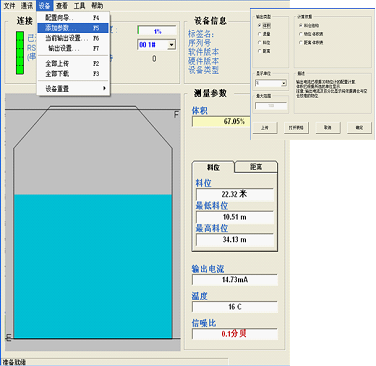Image resolution: width=376 pixels, height=366 pixels.
Task: Open the 工具 menu in menu bar
Action: [79, 6]
